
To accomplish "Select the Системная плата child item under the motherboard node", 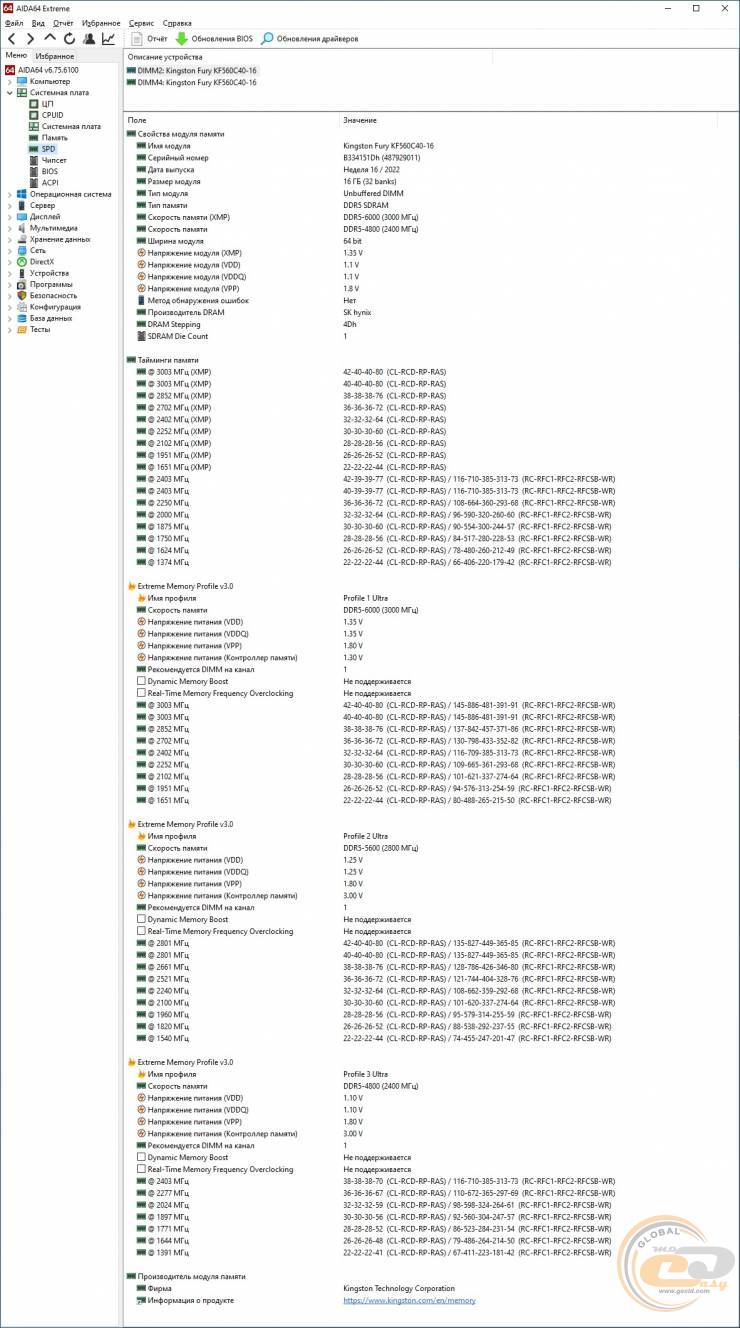I will pyautogui.click(x=64, y=126).
